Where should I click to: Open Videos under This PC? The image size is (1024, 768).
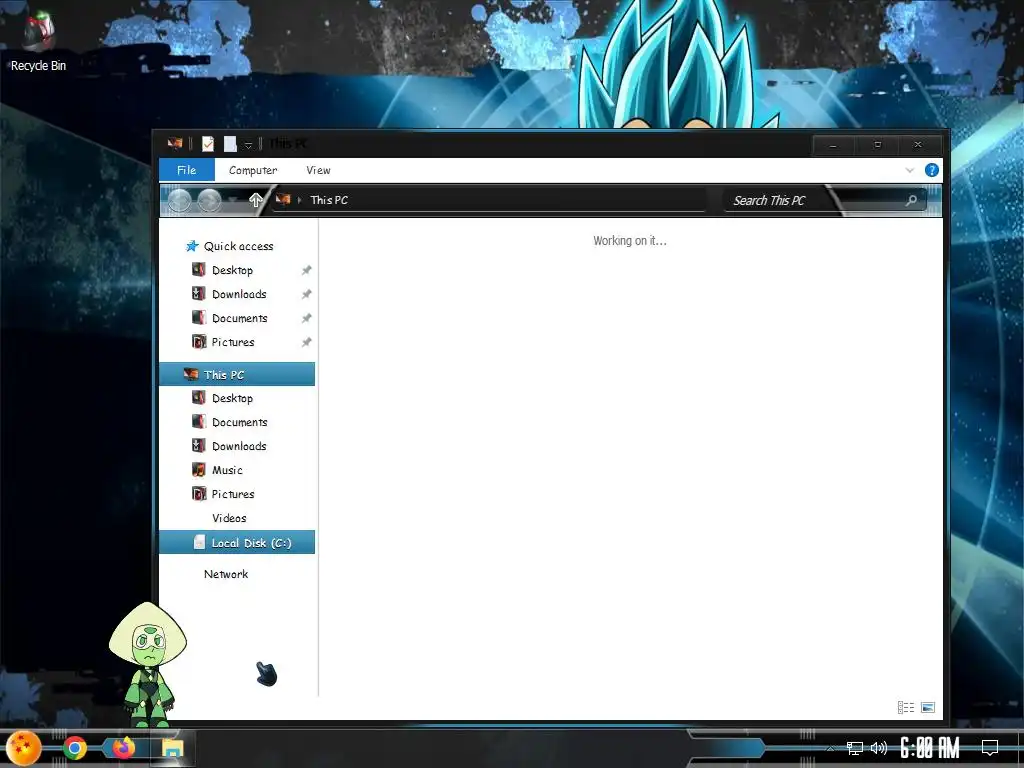click(x=229, y=518)
